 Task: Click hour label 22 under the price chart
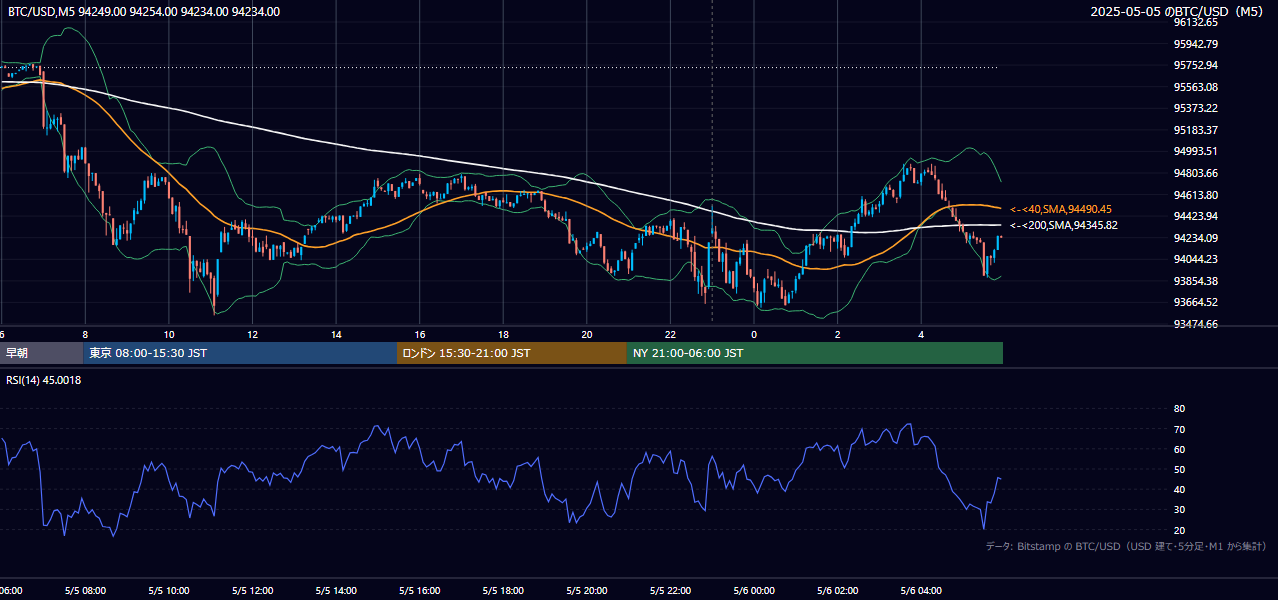coord(670,334)
